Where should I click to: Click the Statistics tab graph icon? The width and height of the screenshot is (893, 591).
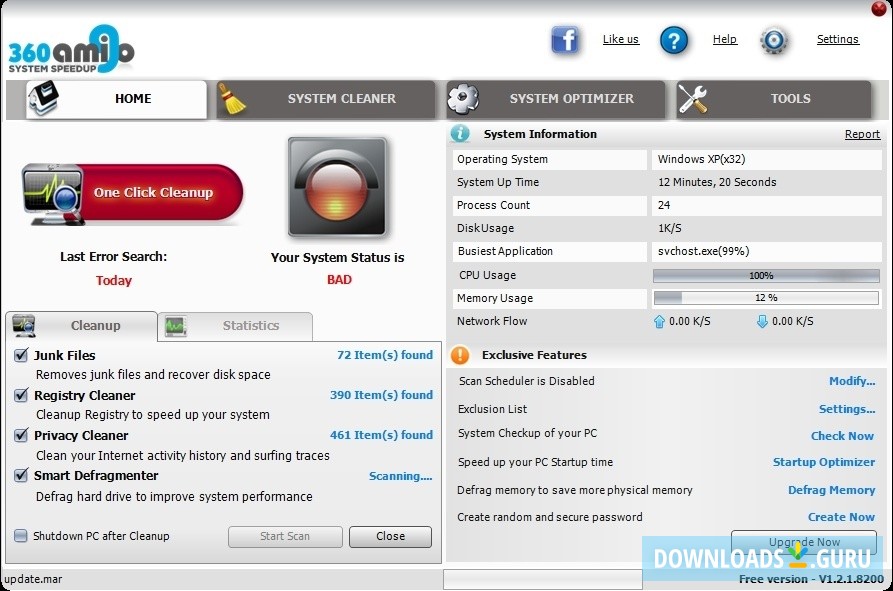(x=175, y=326)
